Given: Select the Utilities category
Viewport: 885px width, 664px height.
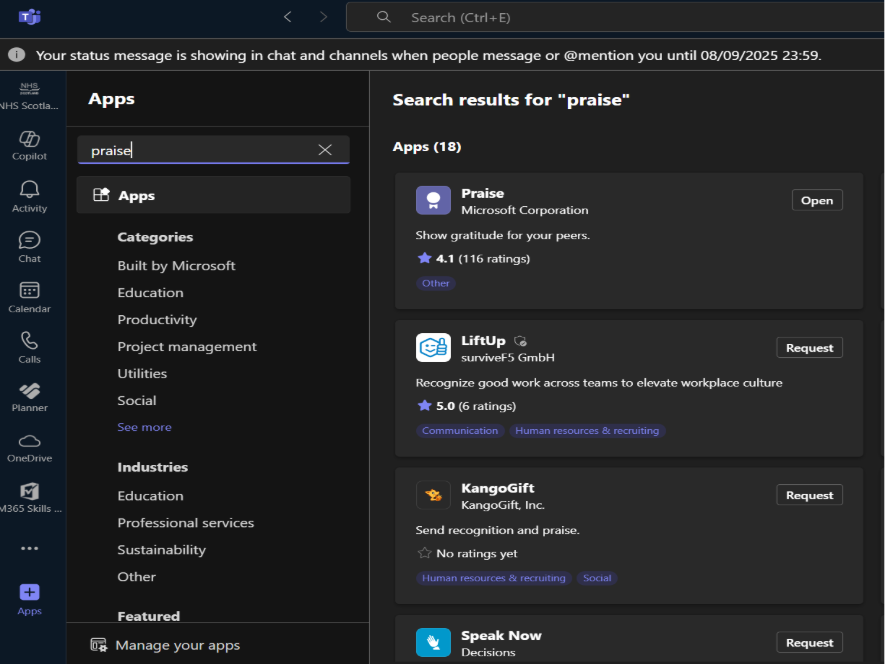Looking at the screenshot, I should pyautogui.click(x=142, y=373).
